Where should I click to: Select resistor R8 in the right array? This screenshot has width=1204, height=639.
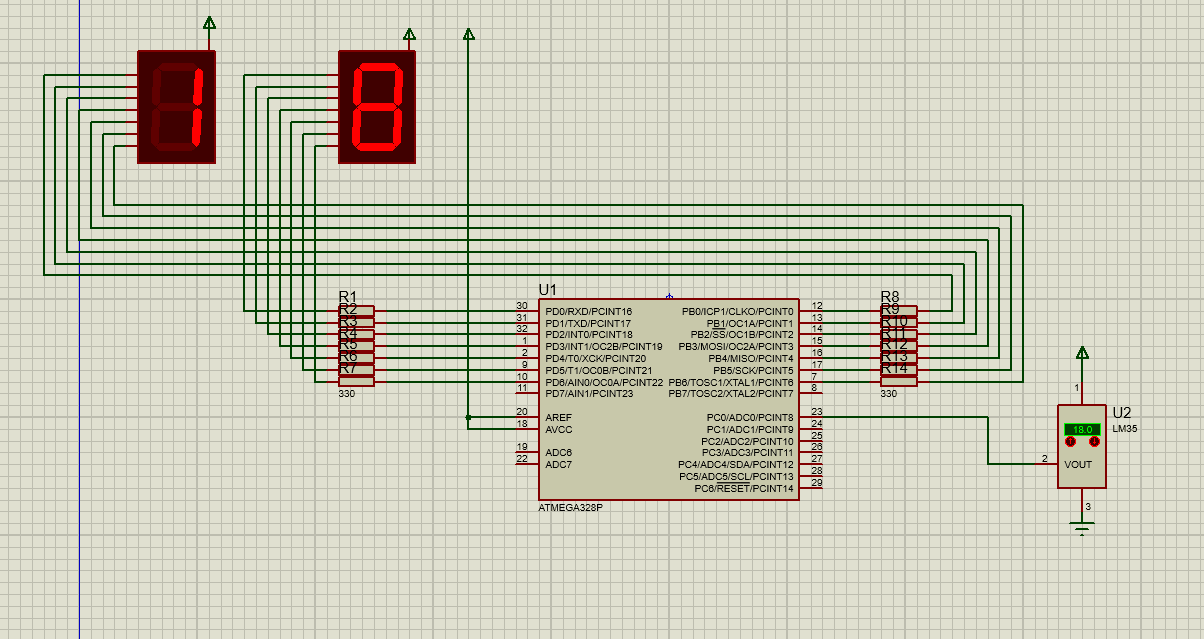click(x=898, y=311)
